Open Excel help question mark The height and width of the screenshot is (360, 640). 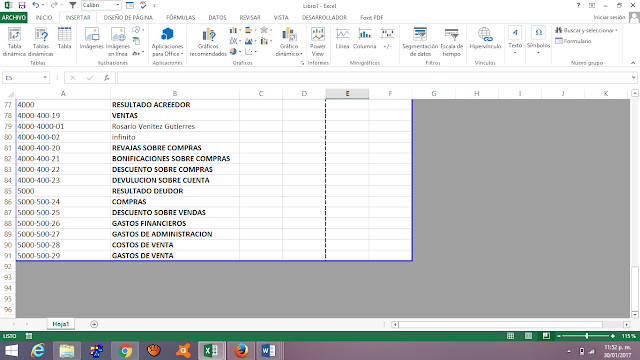tap(578, 5)
